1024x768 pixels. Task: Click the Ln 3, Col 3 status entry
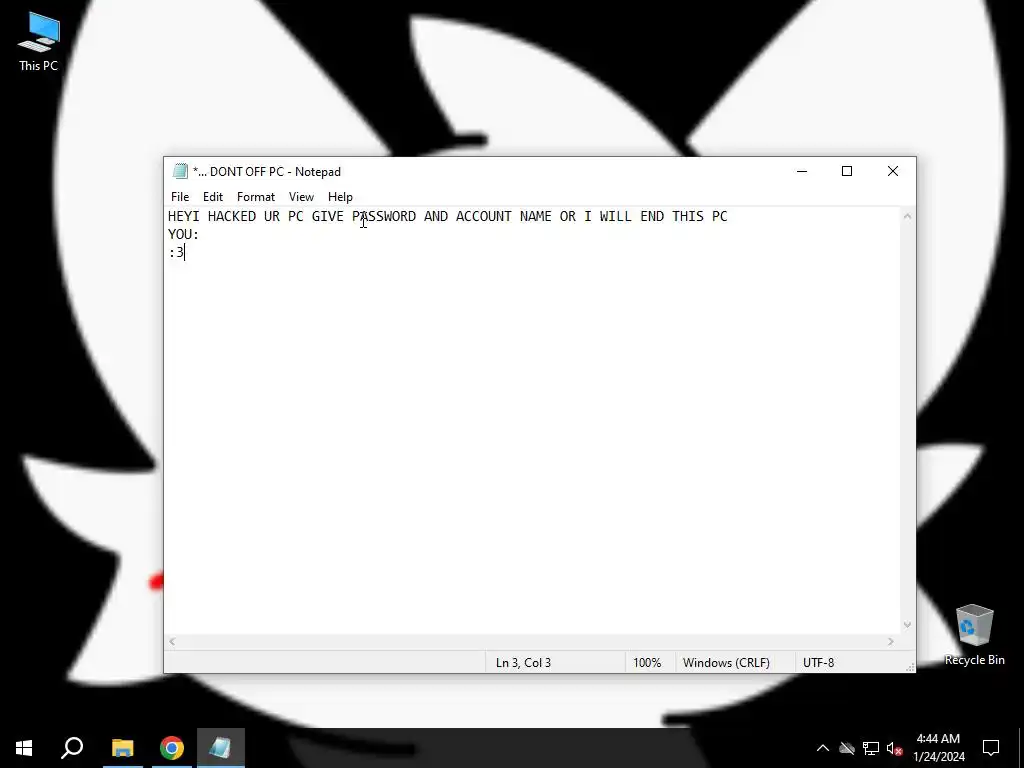pyautogui.click(x=523, y=662)
